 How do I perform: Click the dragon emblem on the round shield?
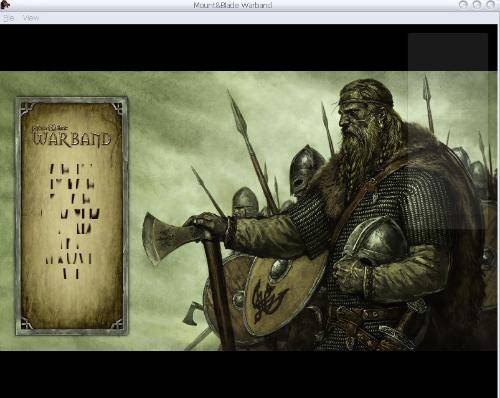tap(269, 301)
